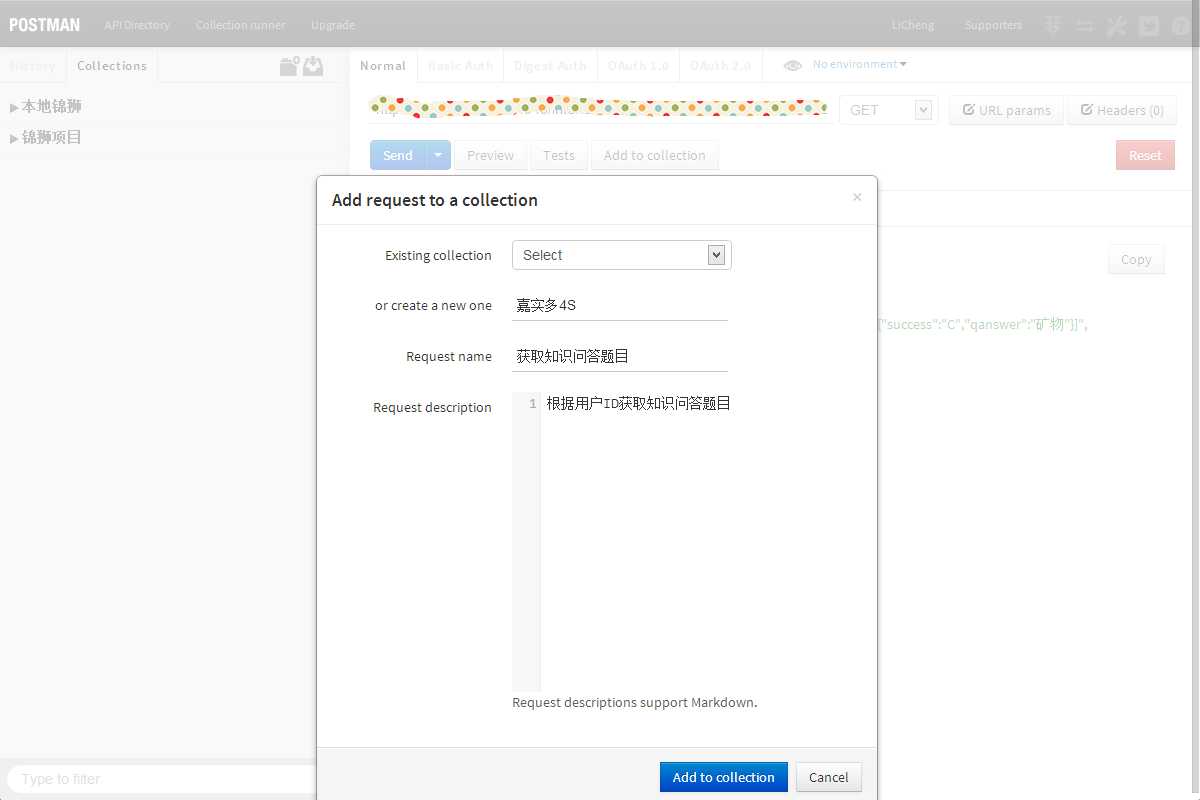Image resolution: width=1200 pixels, height=800 pixels.
Task: Select the Basic Auth tab
Action: pos(460,66)
